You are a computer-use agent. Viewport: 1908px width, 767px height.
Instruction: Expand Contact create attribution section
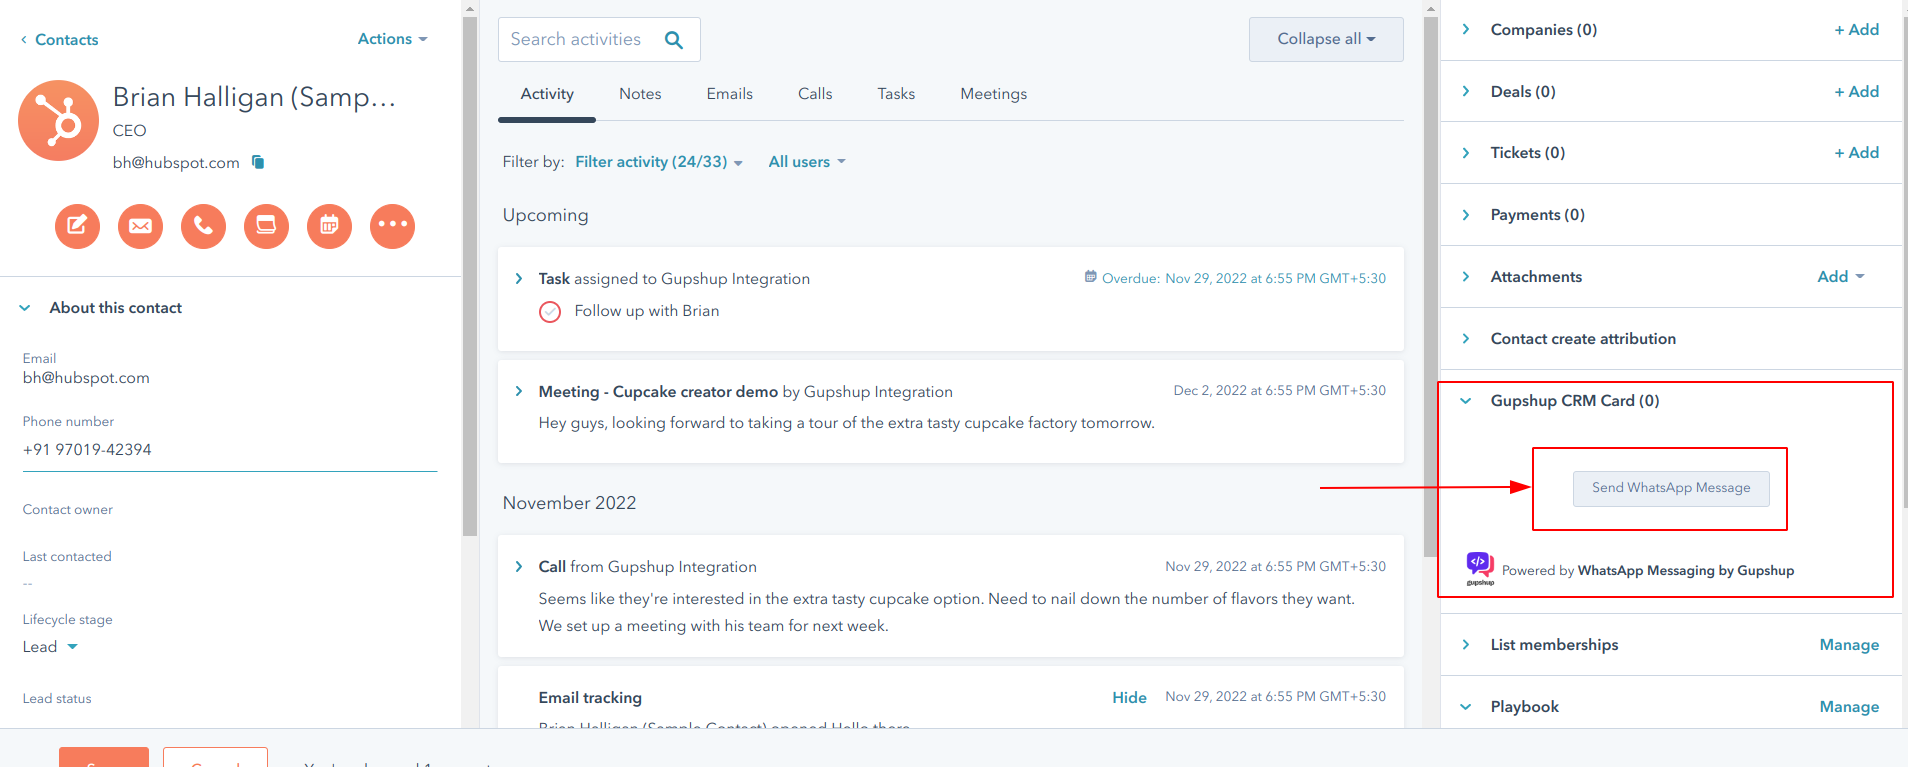(1466, 339)
